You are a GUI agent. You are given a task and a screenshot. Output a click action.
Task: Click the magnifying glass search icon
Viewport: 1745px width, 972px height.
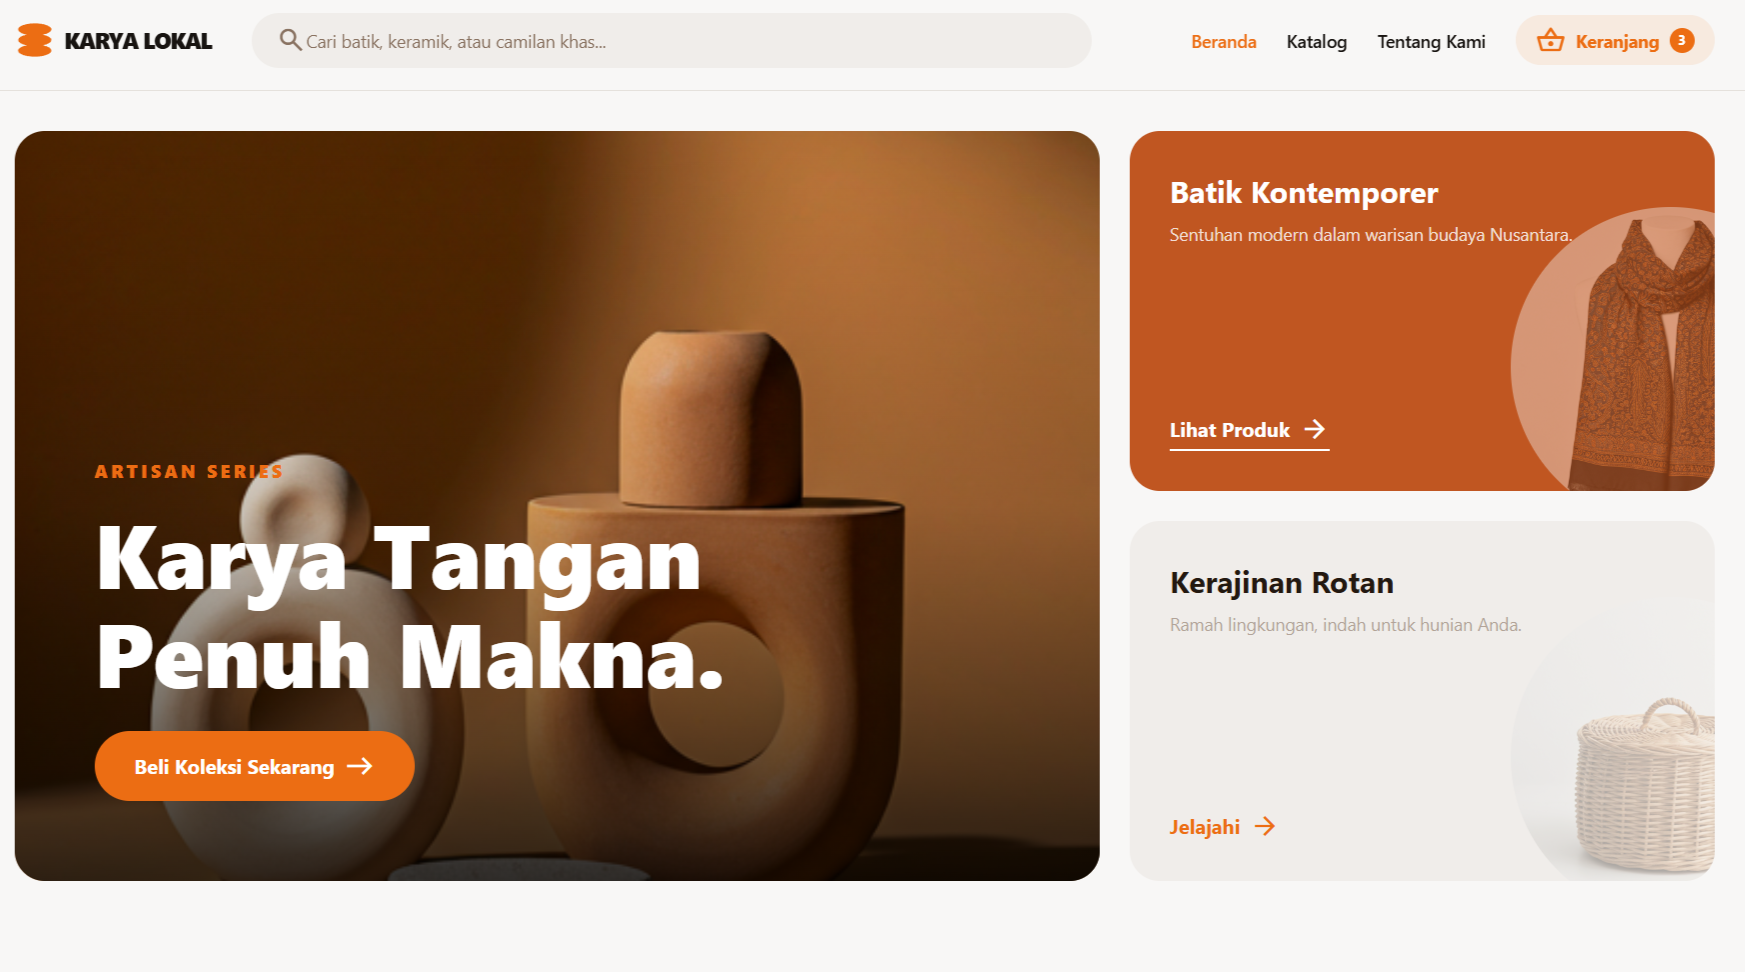pos(290,40)
